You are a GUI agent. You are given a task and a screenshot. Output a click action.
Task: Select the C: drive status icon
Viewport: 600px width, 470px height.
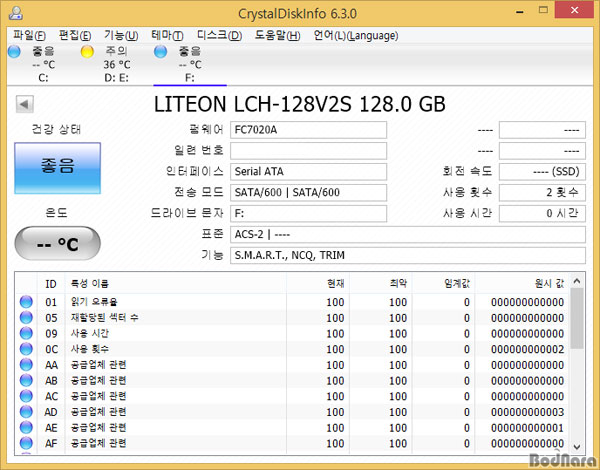pyautogui.click(x=14, y=51)
